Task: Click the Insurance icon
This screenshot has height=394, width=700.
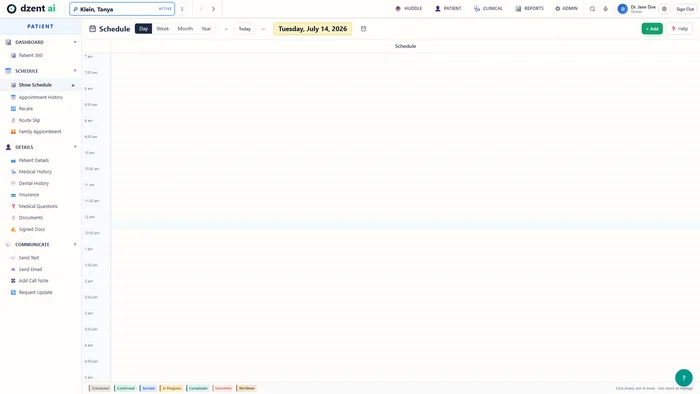Action: tap(13, 195)
